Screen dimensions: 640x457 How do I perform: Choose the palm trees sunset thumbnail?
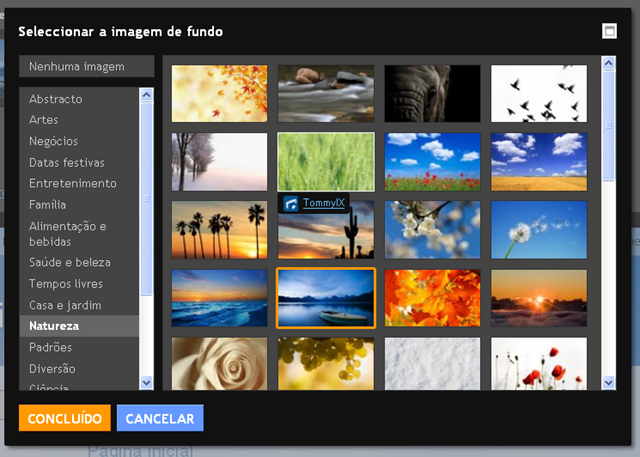pyautogui.click(x=220, y=230)
